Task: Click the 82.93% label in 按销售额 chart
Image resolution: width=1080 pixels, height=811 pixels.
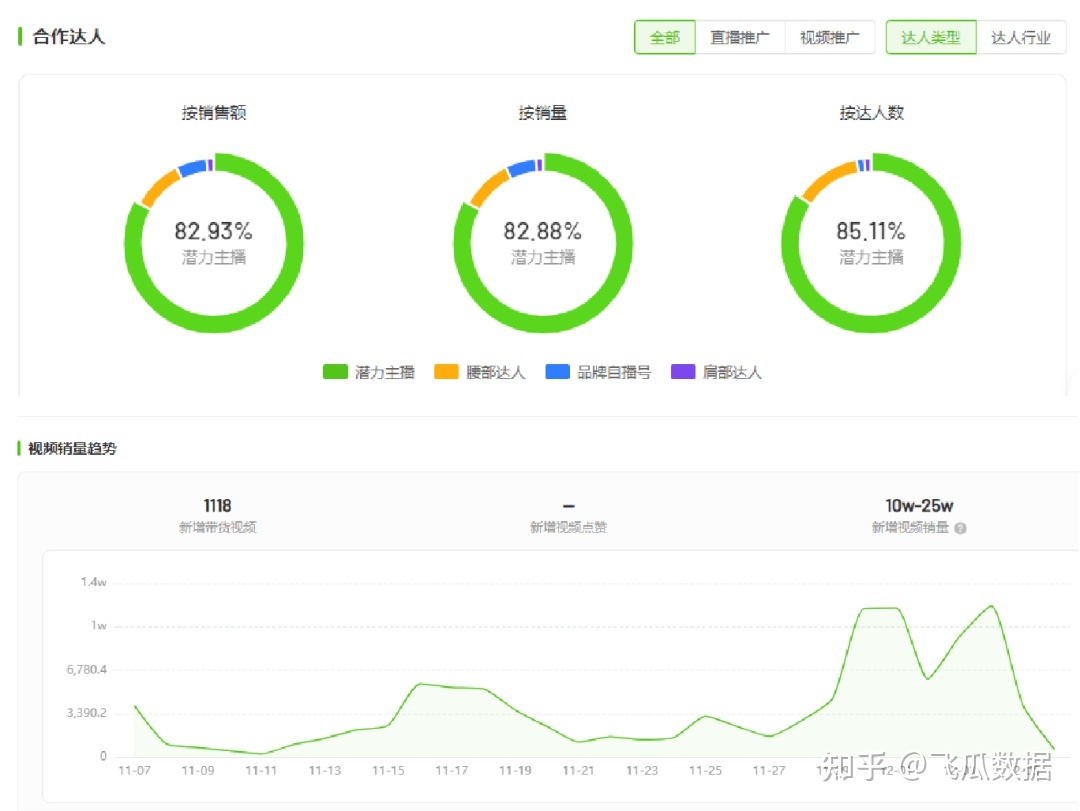Action: (214, 232)
